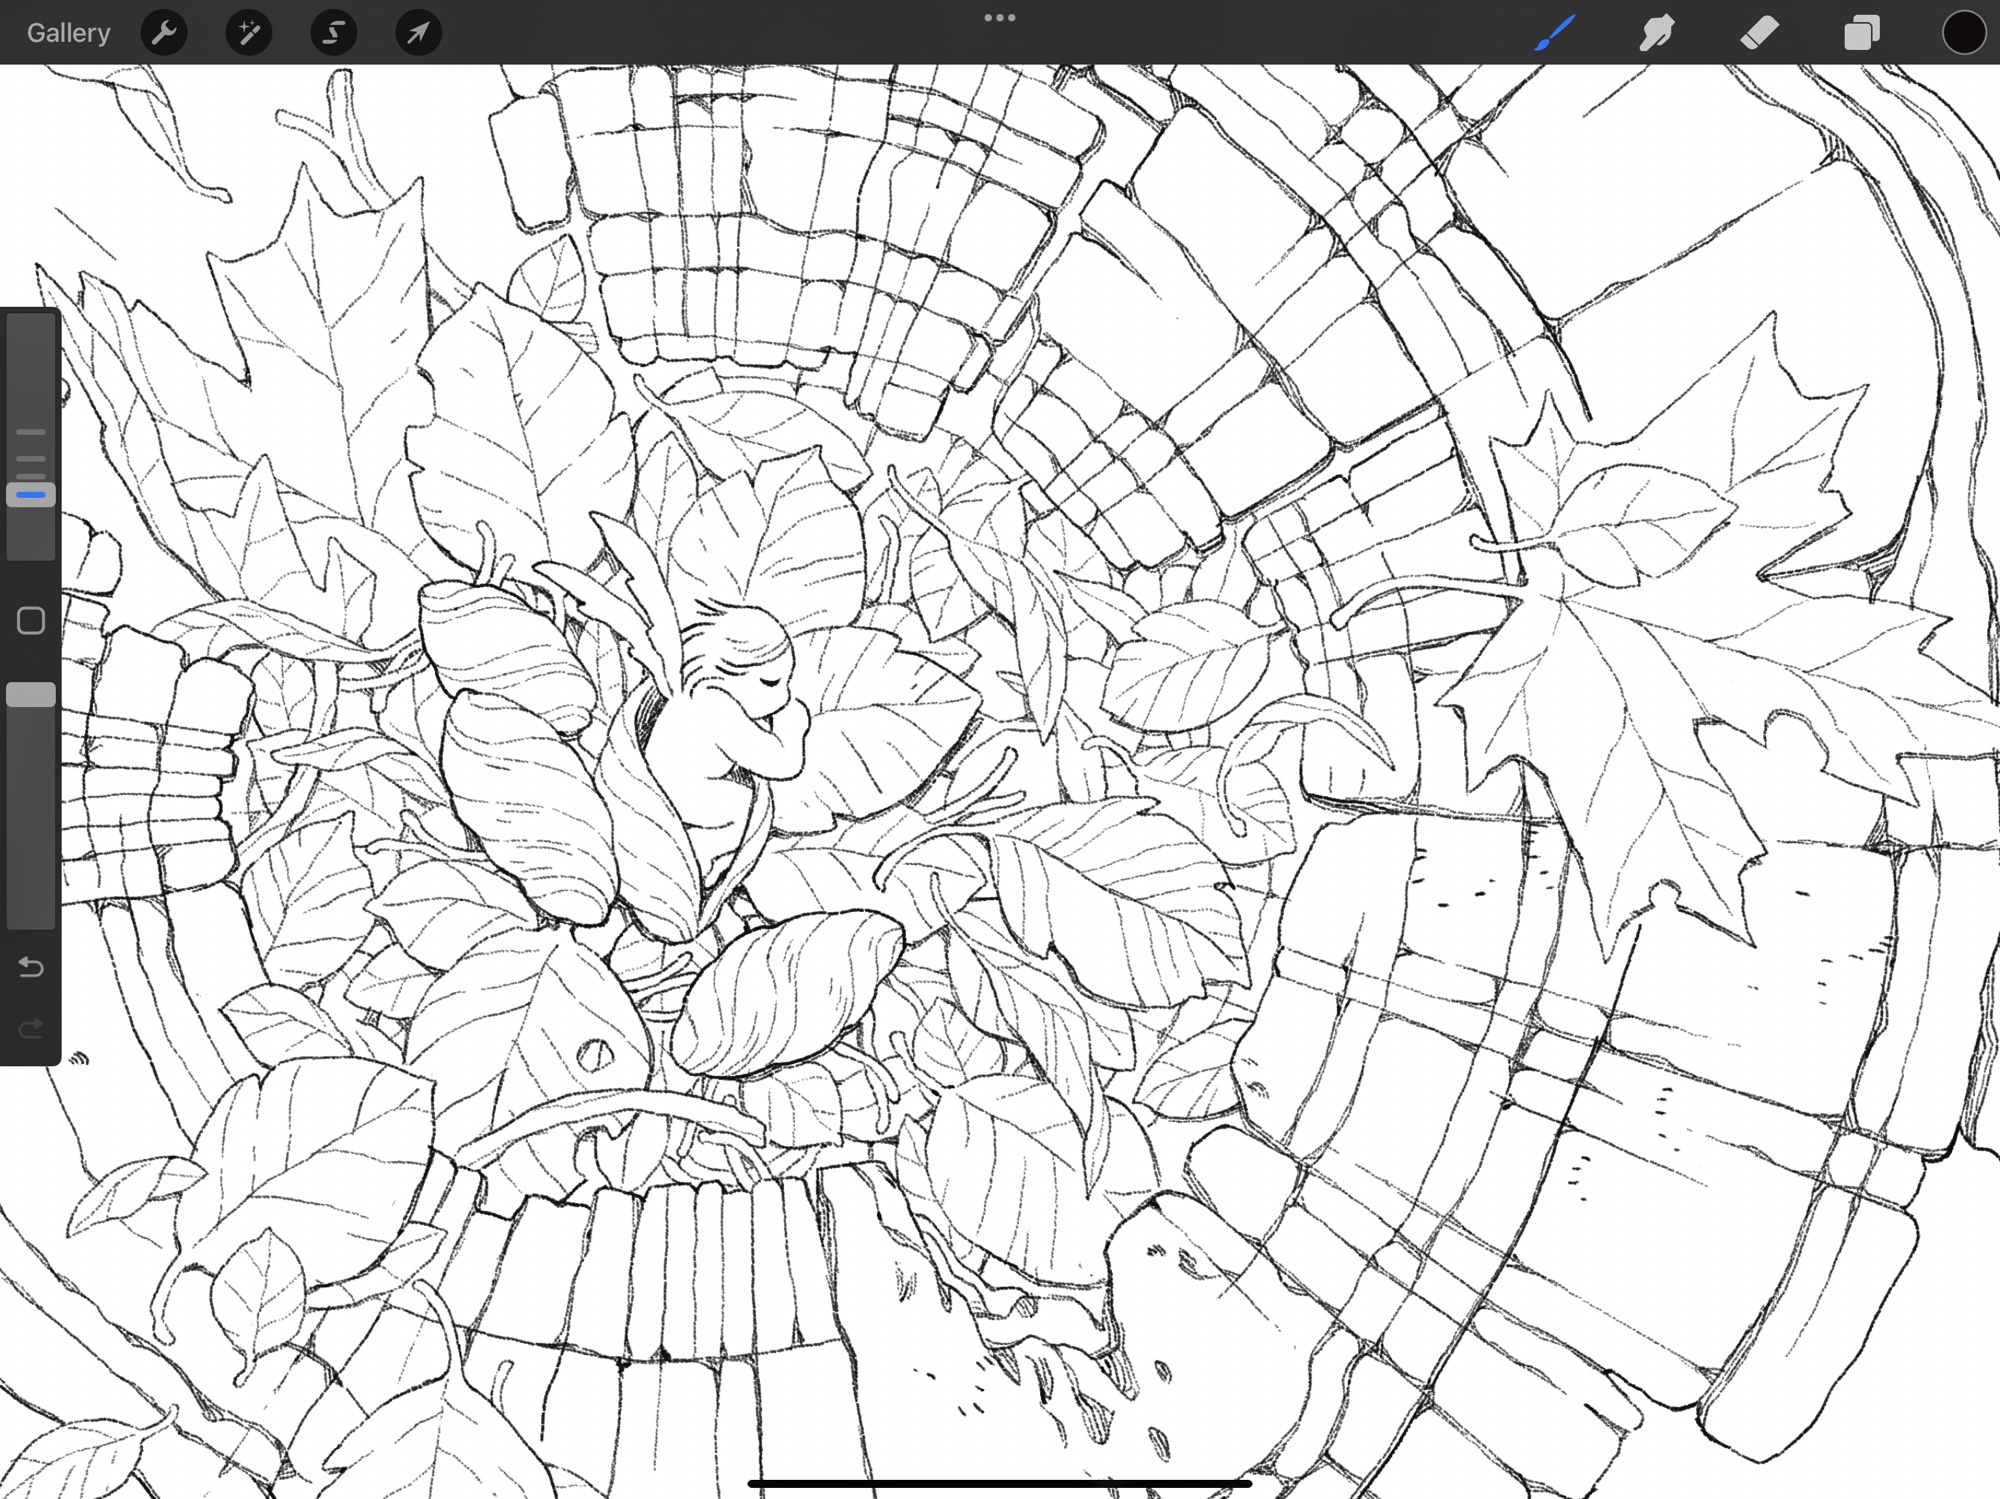Select the Eraser tool
Screen dimensions: 2000x1499
1759,33
